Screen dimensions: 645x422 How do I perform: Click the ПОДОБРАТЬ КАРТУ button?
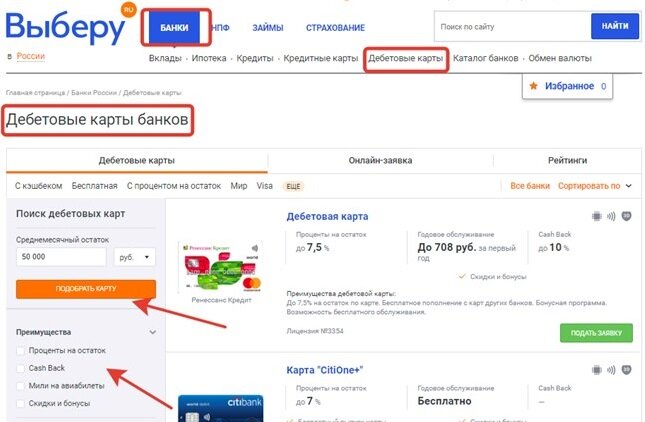(x=86, y=289)
